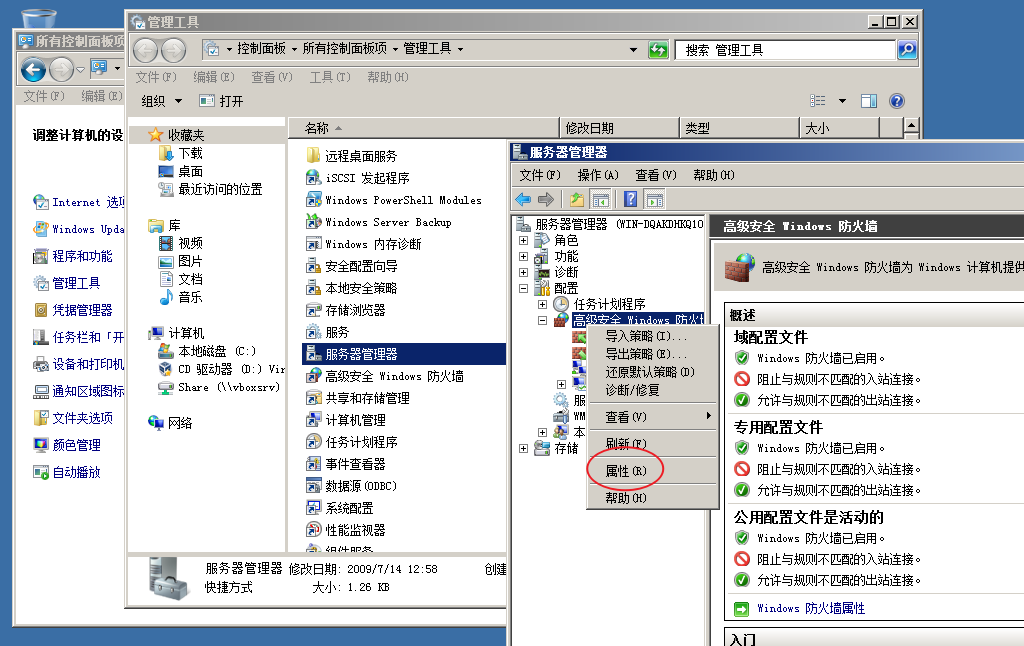The image size is (1024, 646).
Task: Select 数据源 (ODBC) shortcut
Action: coord(351,486)
